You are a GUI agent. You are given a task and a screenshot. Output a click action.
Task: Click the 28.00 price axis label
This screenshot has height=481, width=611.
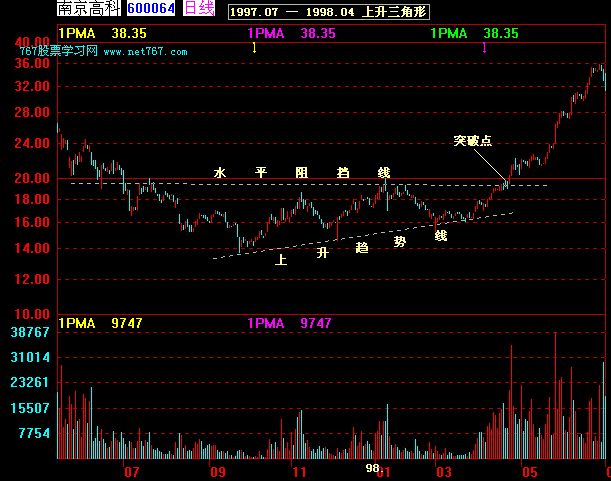32,113
